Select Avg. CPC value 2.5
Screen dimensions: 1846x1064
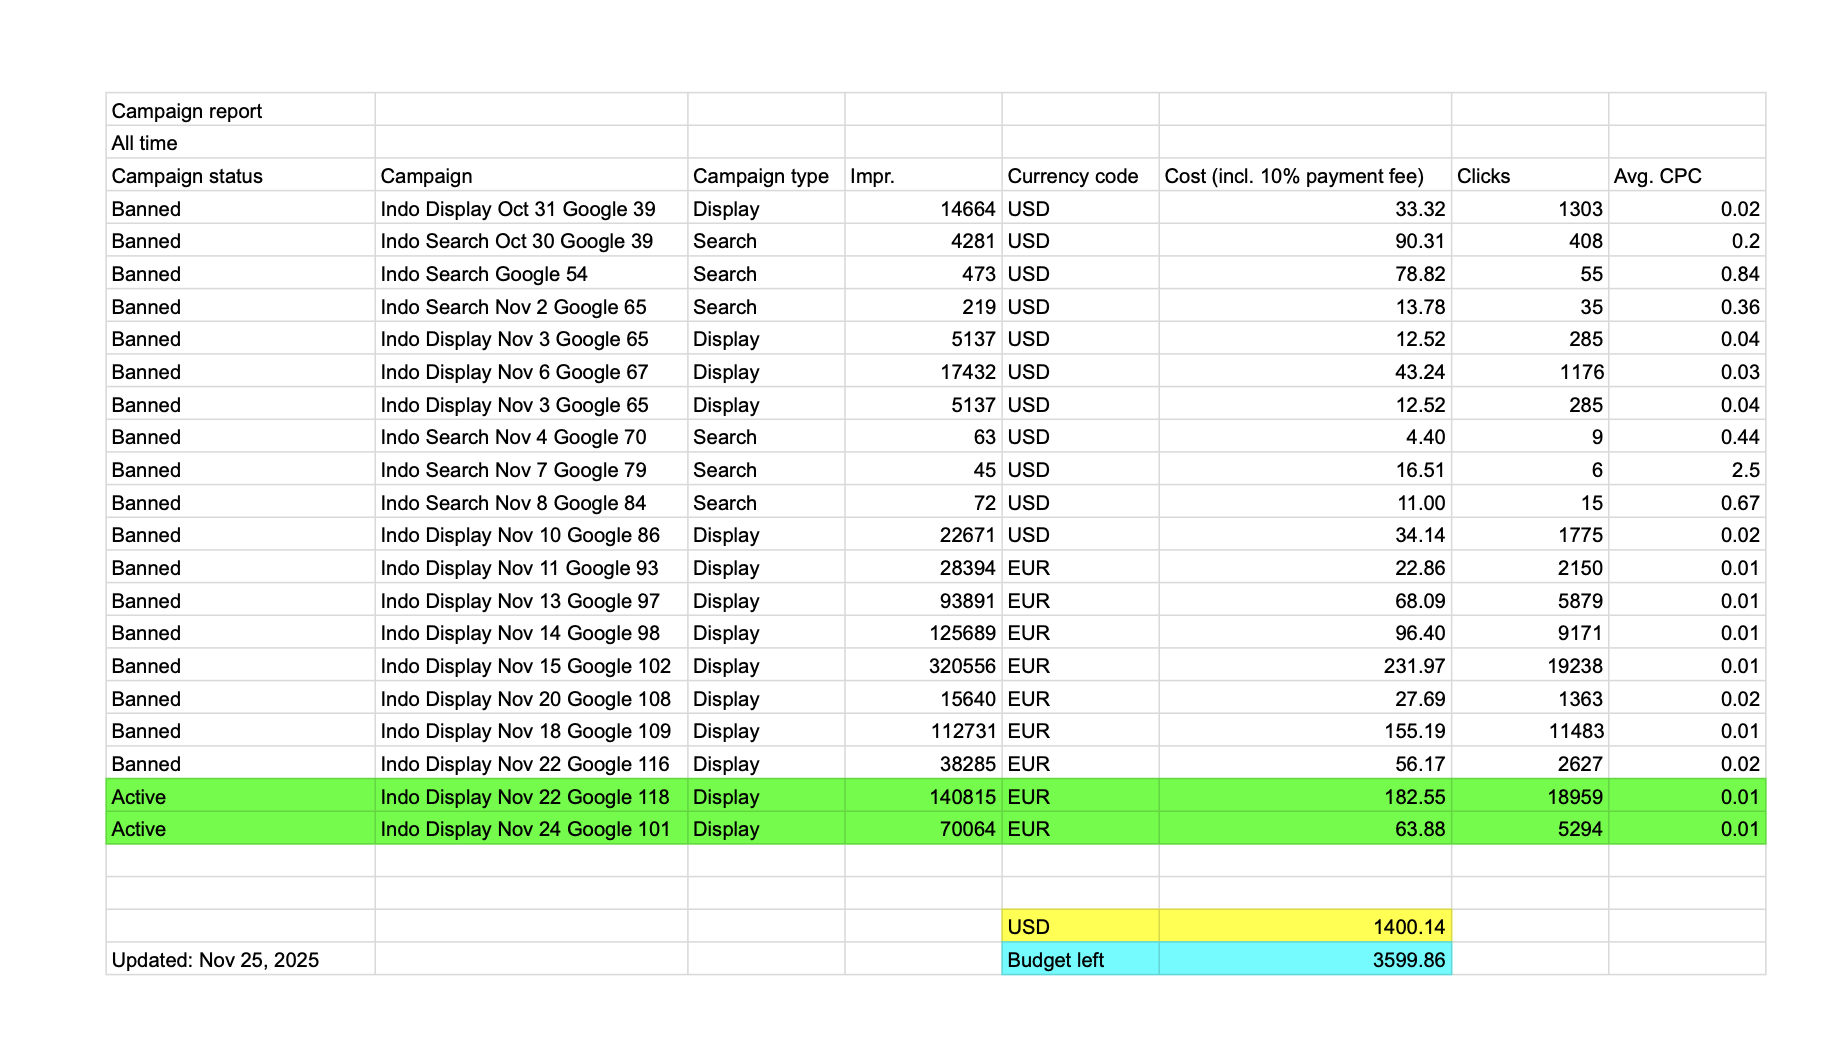pyautogui.click(x=1687, y=470)
